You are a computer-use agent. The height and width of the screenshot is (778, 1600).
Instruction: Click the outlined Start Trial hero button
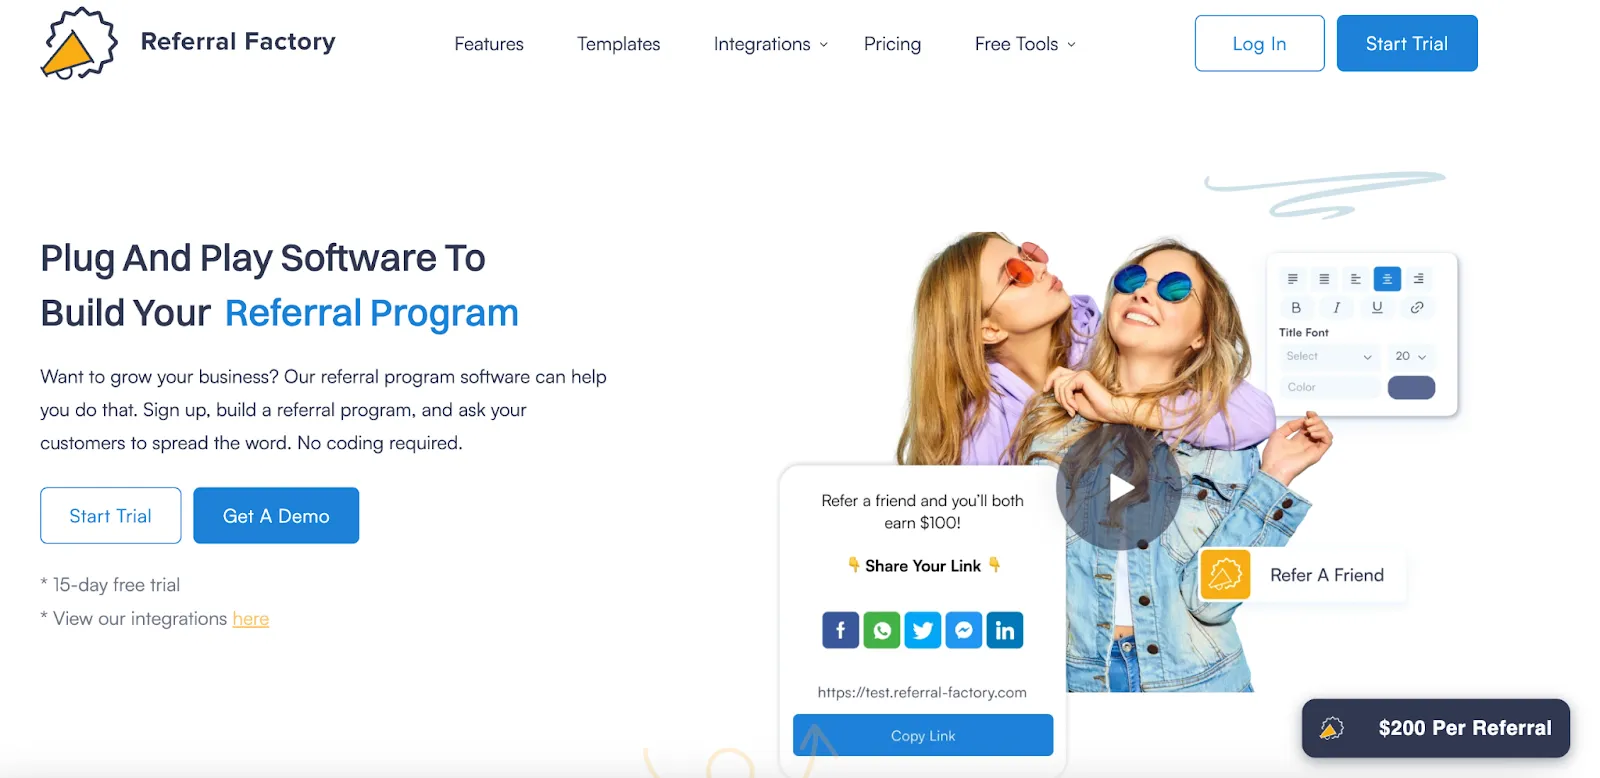pos(110,516)
